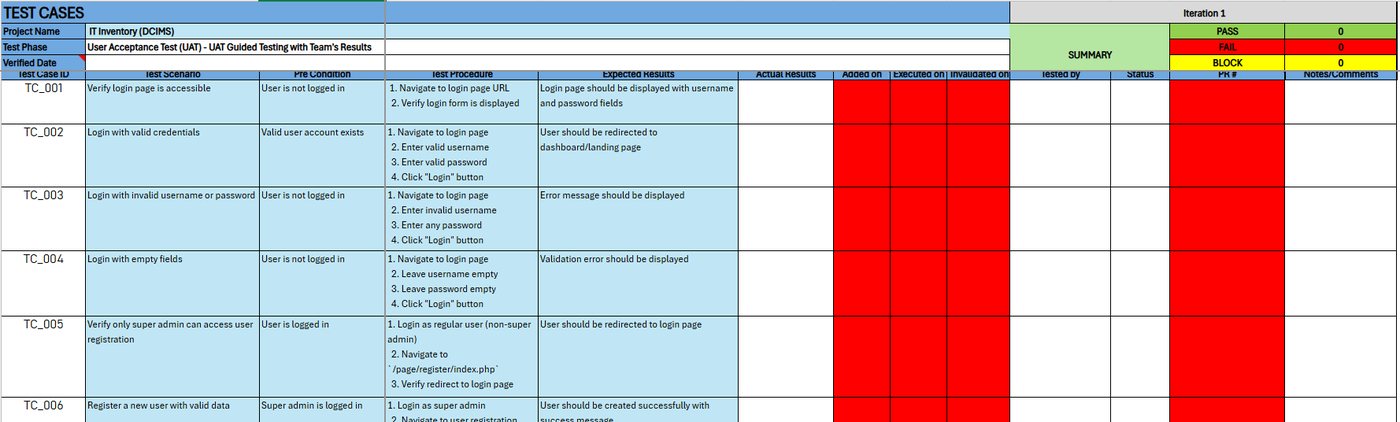The image size is (1400, 422).
Task: Click TC_005 procedure 'Login as regular user'
Action: [x=461, y=356]
